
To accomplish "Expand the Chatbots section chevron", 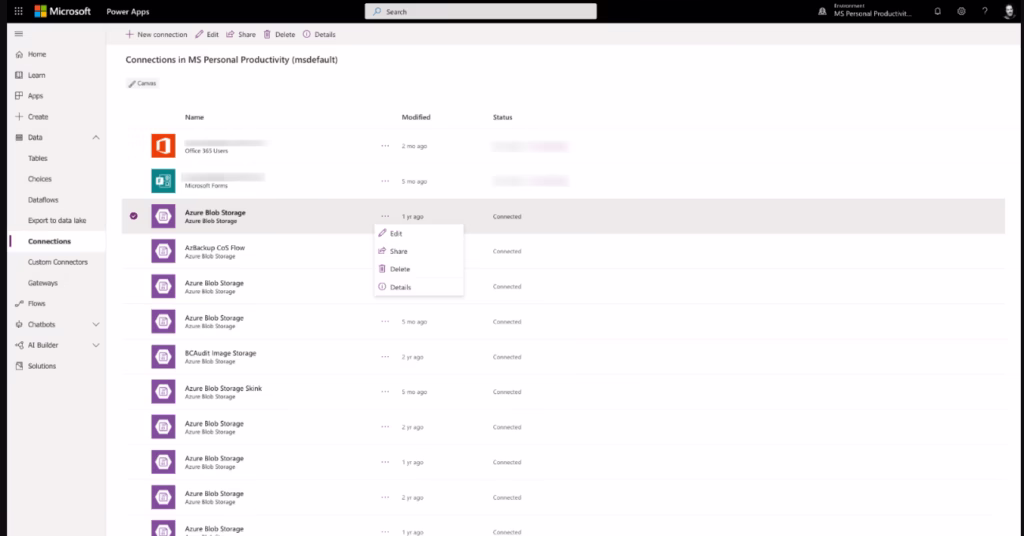I will pyautogui.click(x=96, y=324).
